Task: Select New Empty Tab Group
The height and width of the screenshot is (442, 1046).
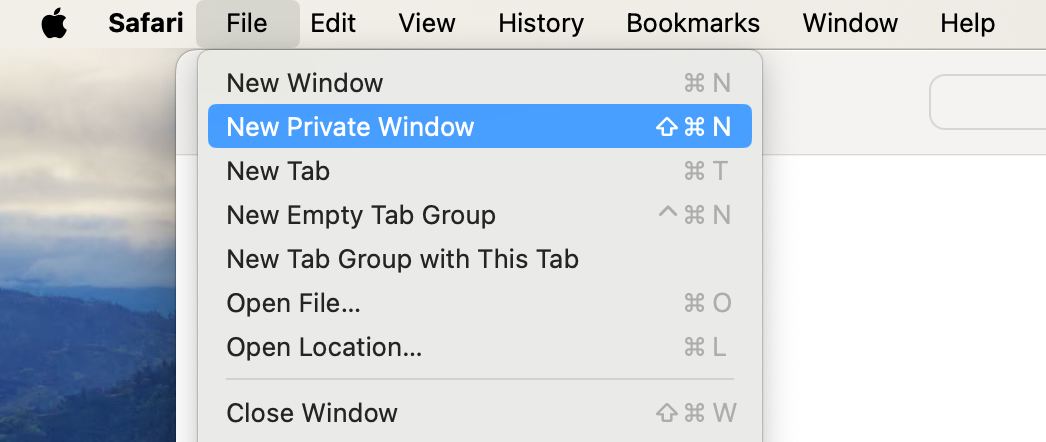Action: point(361,215)
